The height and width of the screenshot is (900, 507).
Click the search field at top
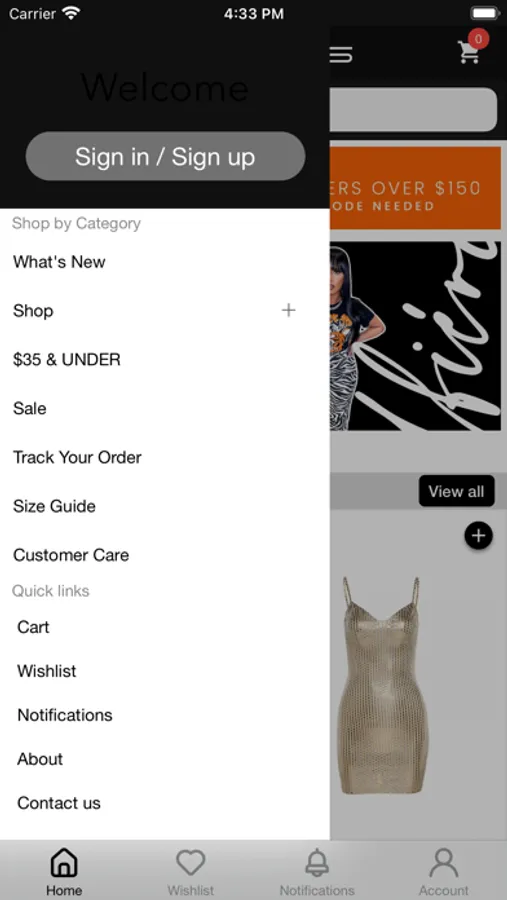pyautogui.click(x=413, y=110)
